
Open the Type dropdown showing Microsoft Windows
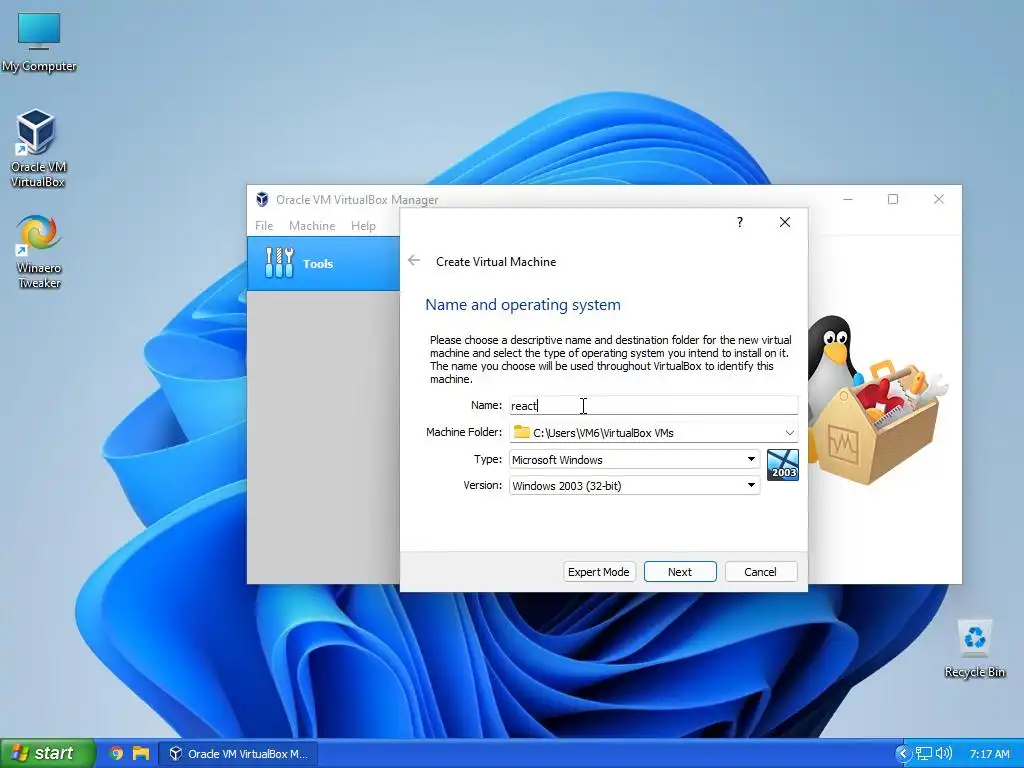634,460
